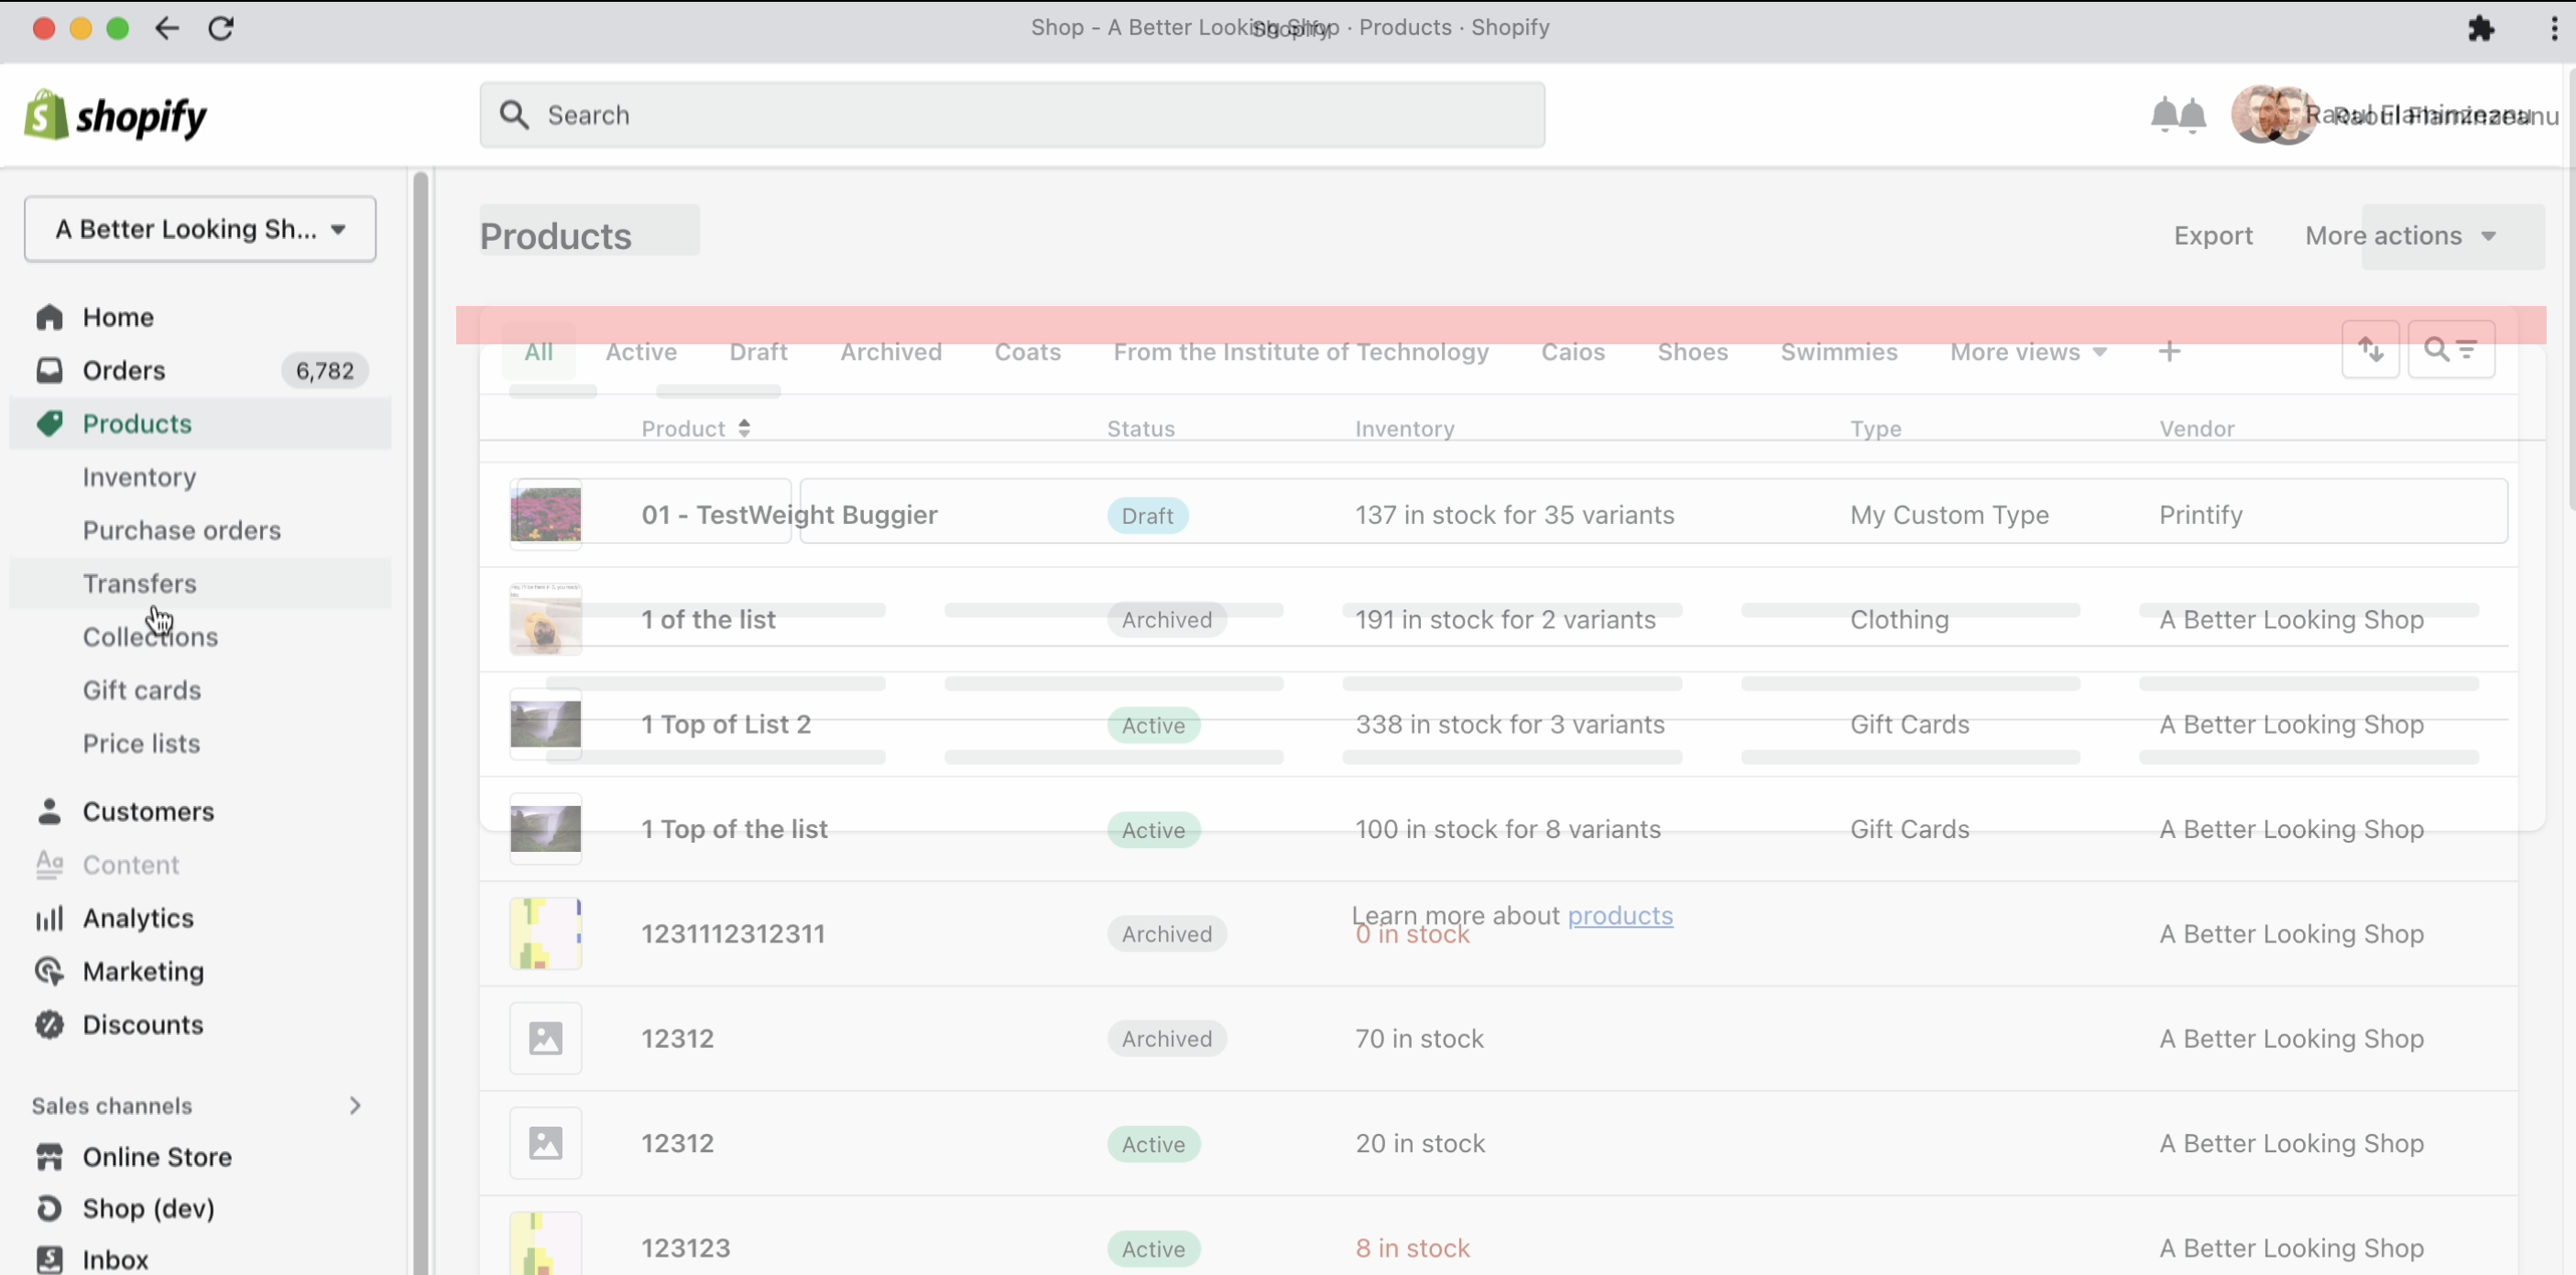Select the Swimmies view tab
Image resolution: width=2576 pixels, height=1275 pixels.
(1838, 352)
